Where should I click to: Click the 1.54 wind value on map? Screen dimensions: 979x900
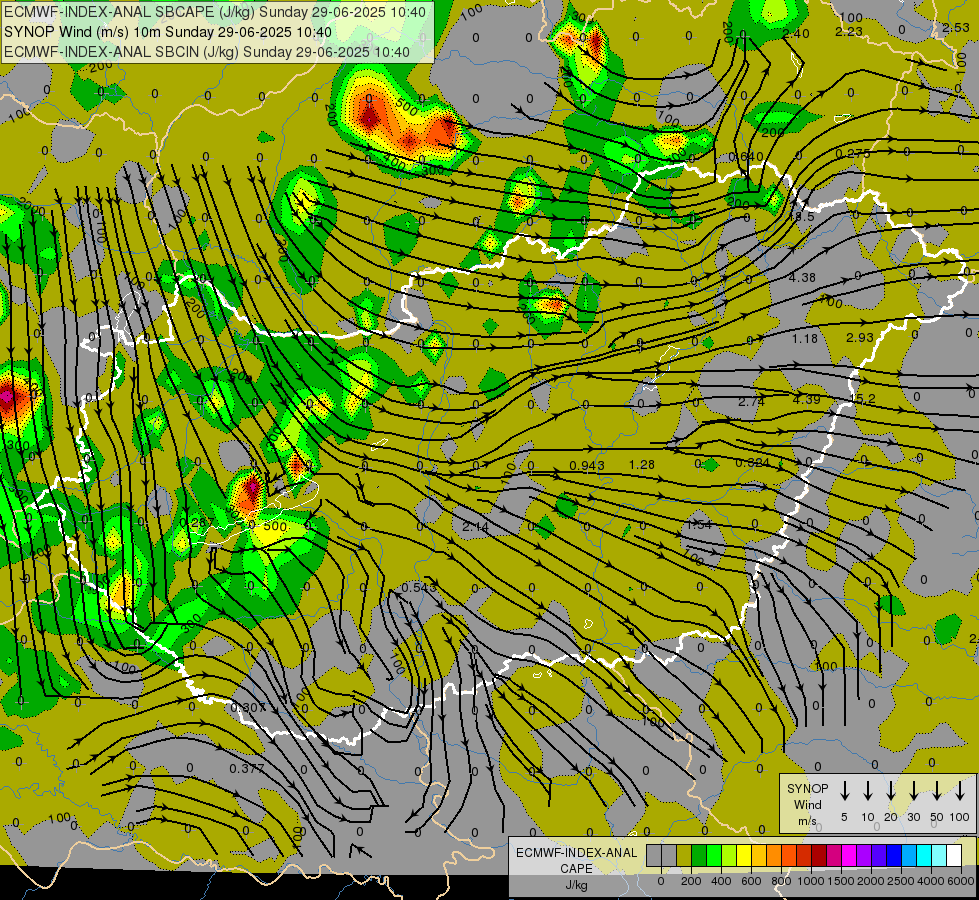(699, 525)
